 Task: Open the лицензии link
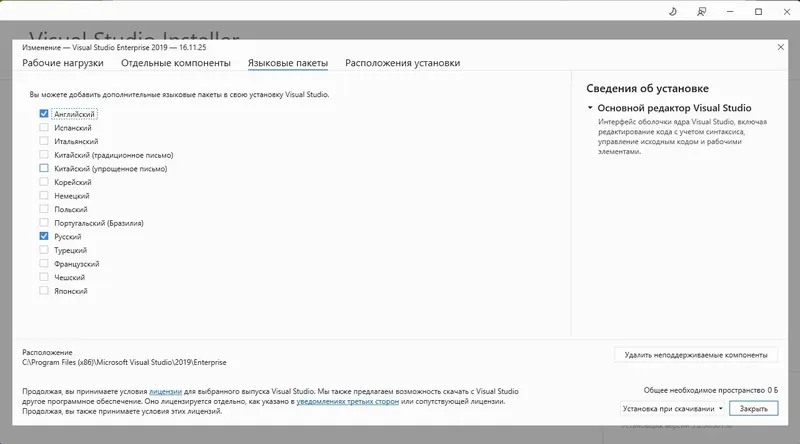click(x=165, y=391)
